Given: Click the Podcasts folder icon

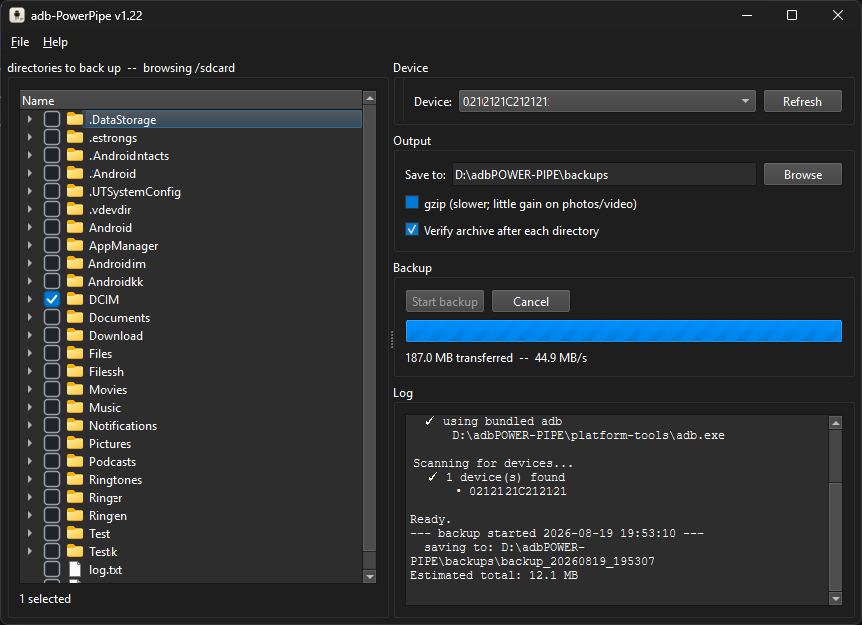Looking at the screenshot, I should pos(75,461).
